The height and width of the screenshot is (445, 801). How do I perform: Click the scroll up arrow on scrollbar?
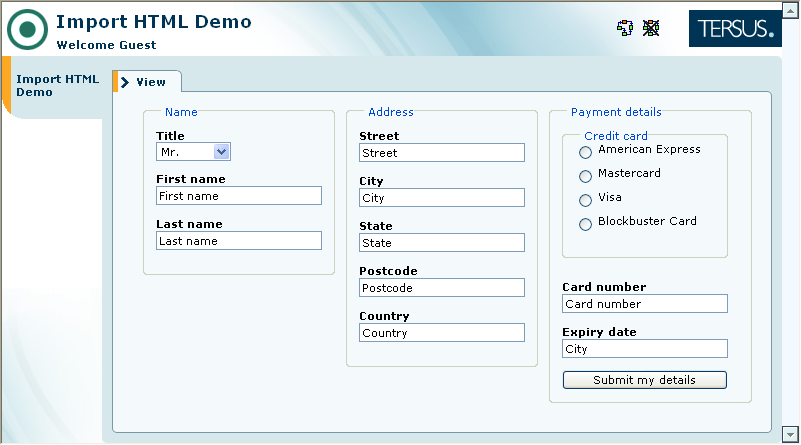coord(791,8)
